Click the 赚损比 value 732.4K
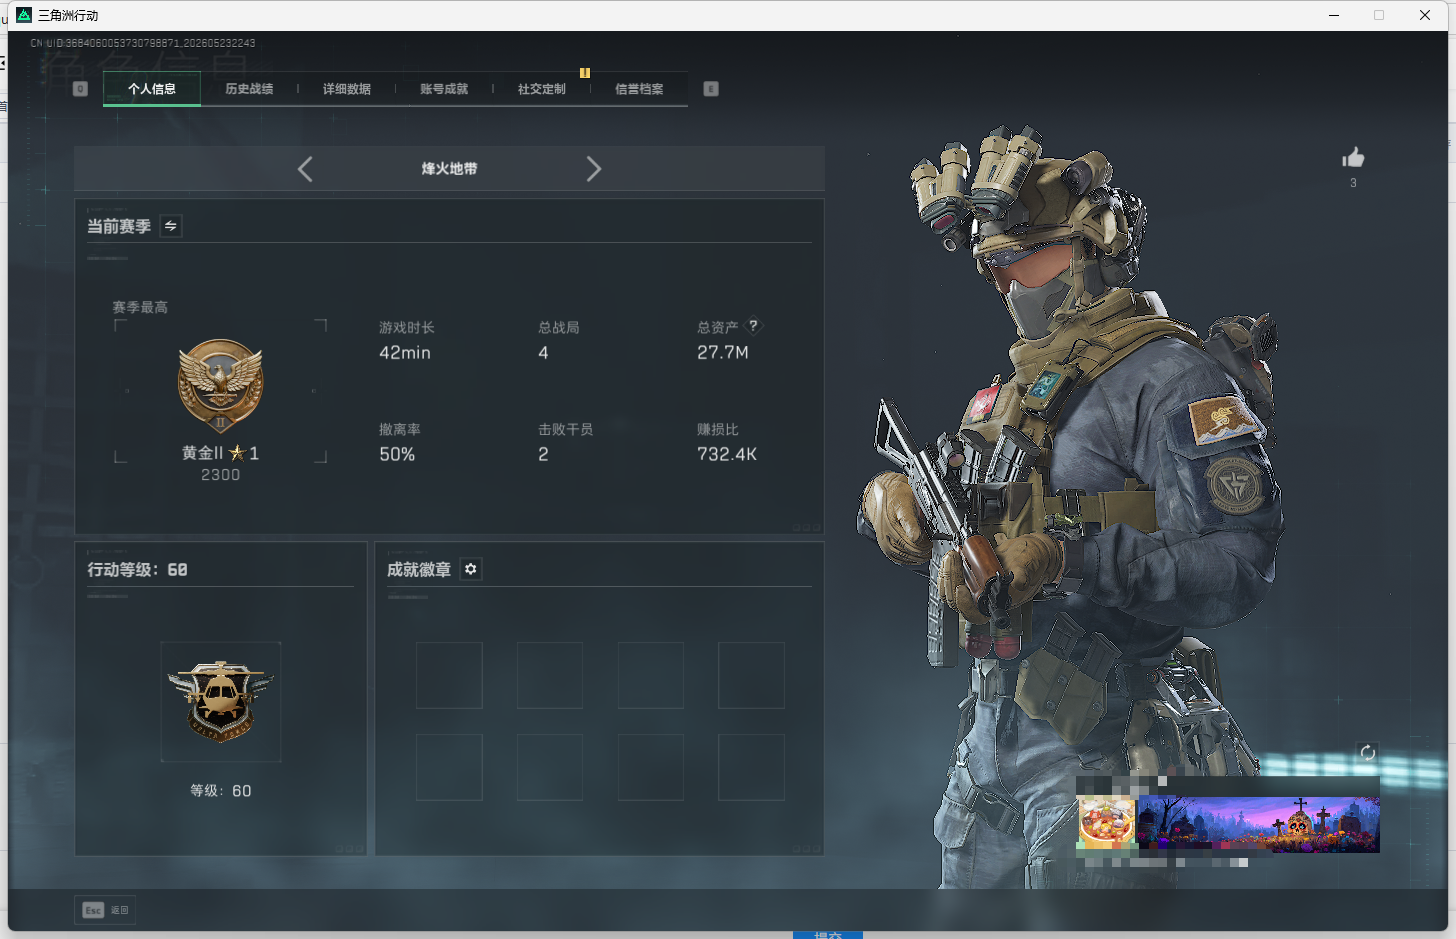 coord(727,455)
